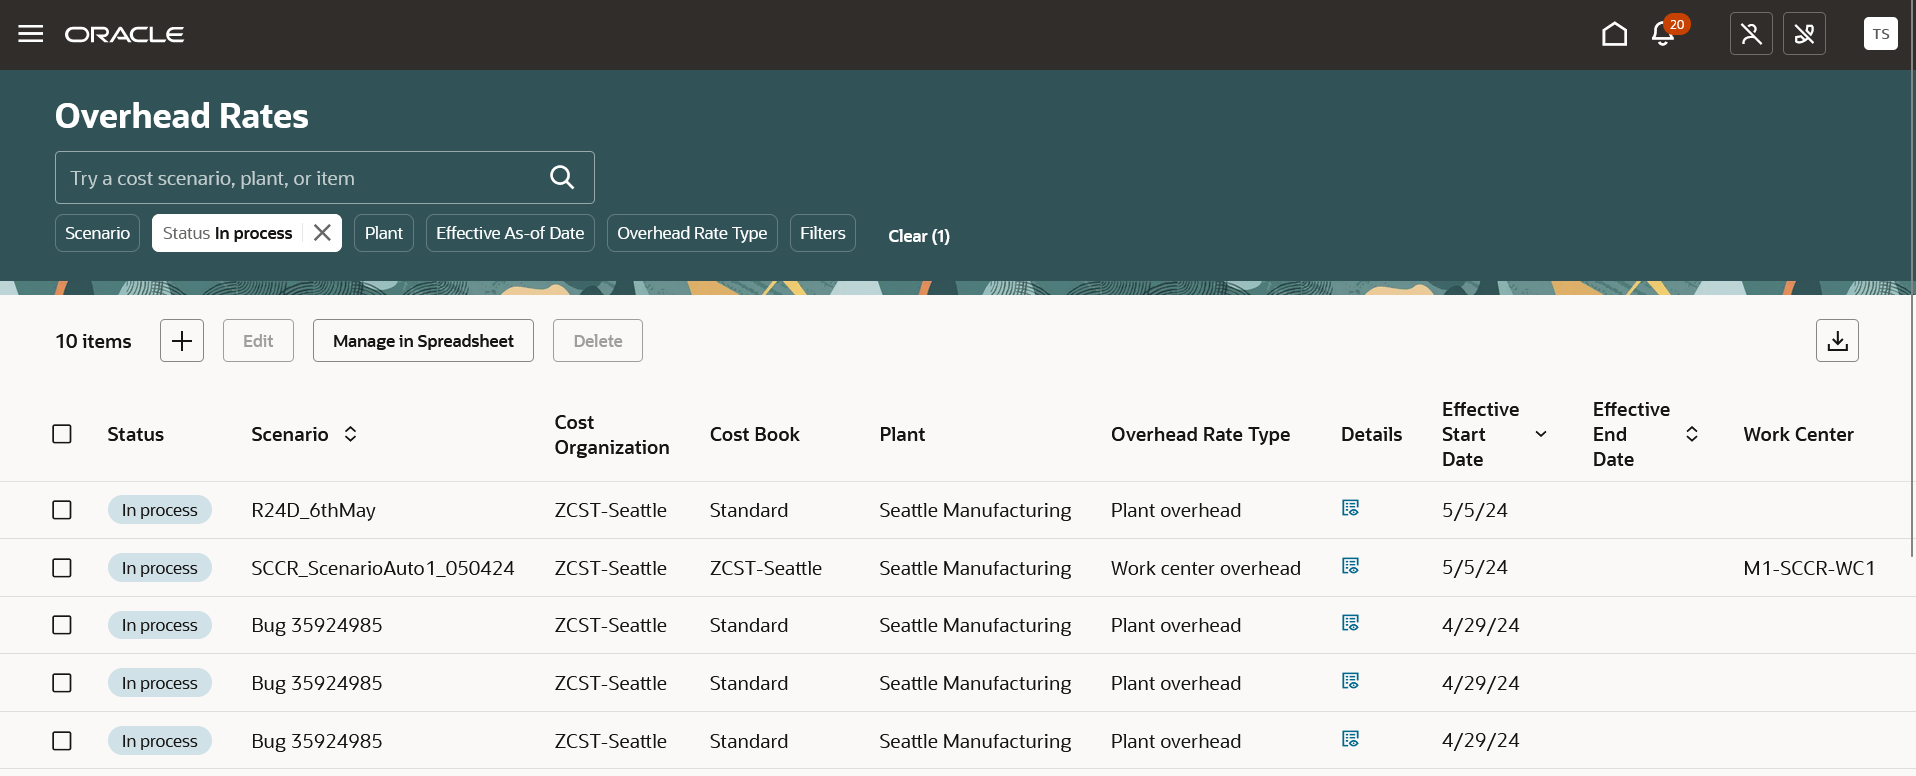Click the Clear (1) filters link
This screenshot has height=776, width=1916.
click(x=919, y=236)
